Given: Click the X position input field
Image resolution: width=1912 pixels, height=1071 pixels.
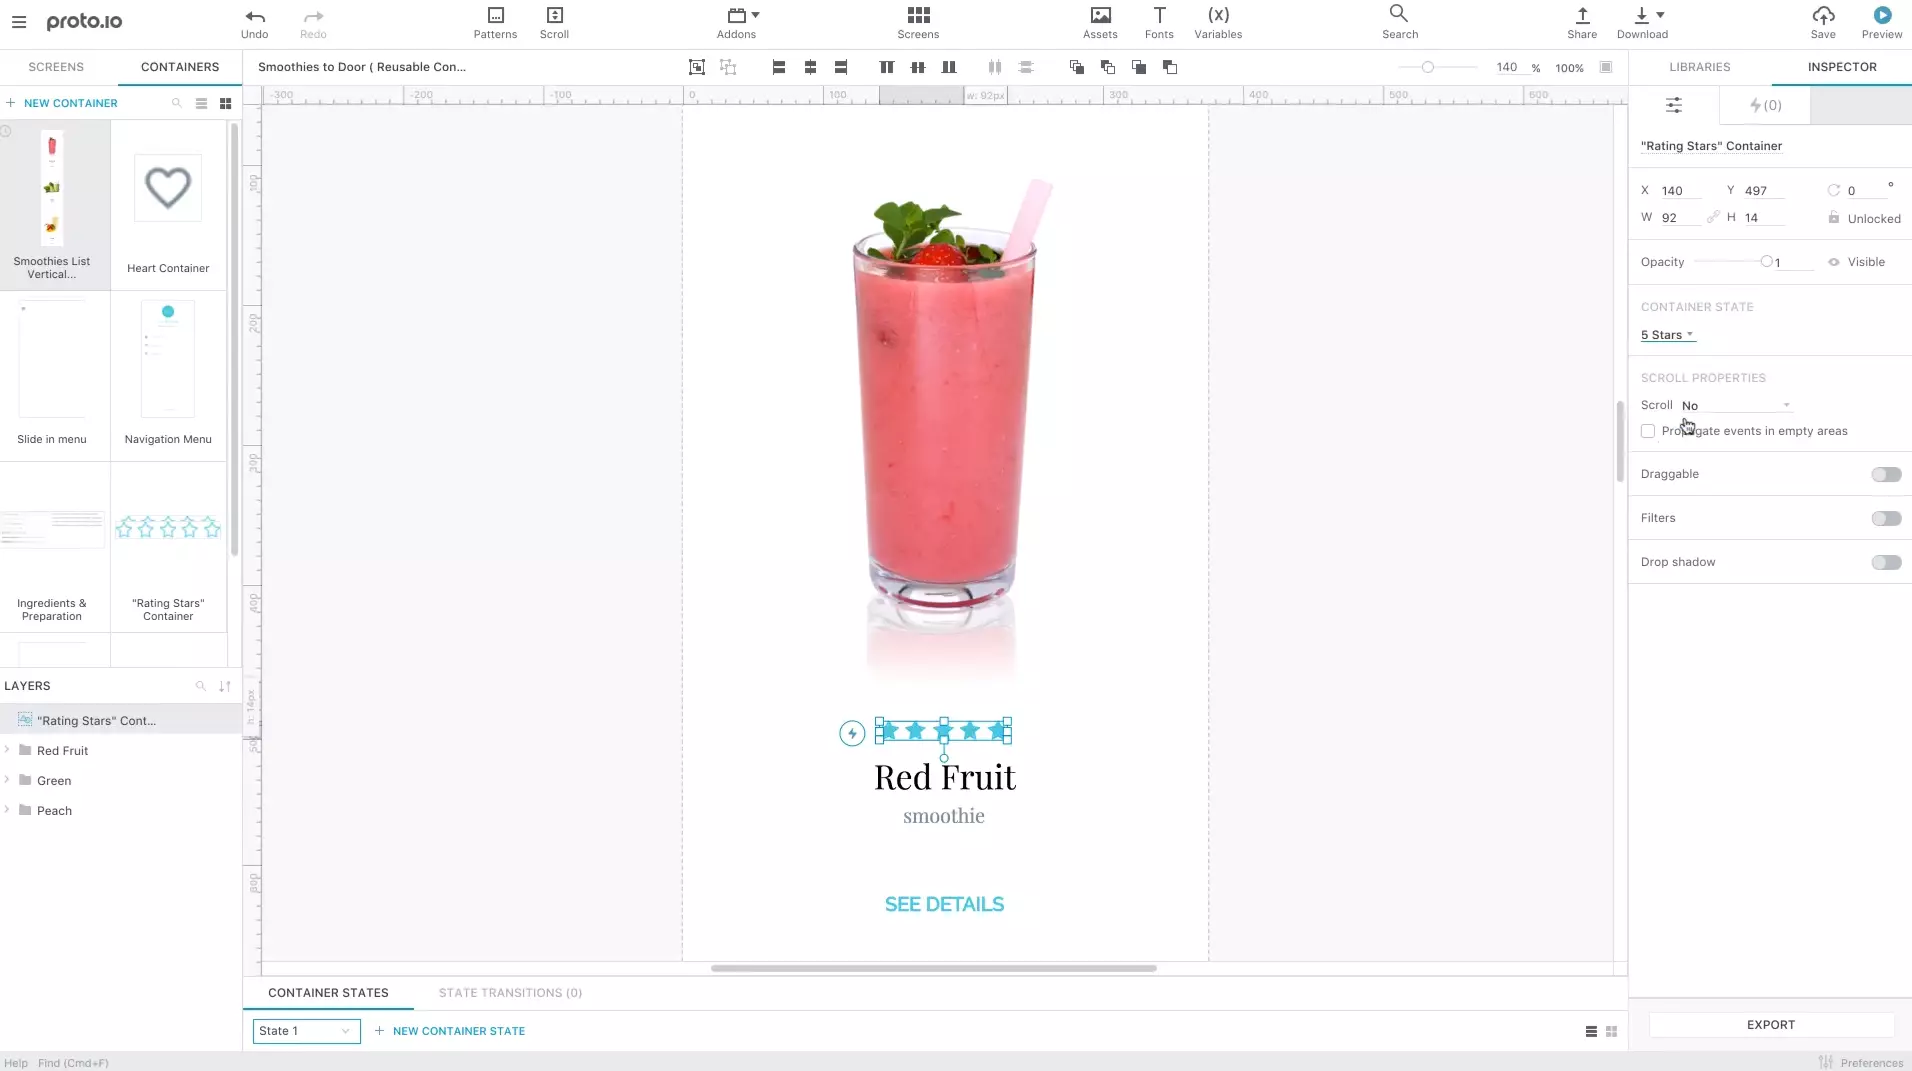Looking at the screenshot, I should coord(1680,190).
